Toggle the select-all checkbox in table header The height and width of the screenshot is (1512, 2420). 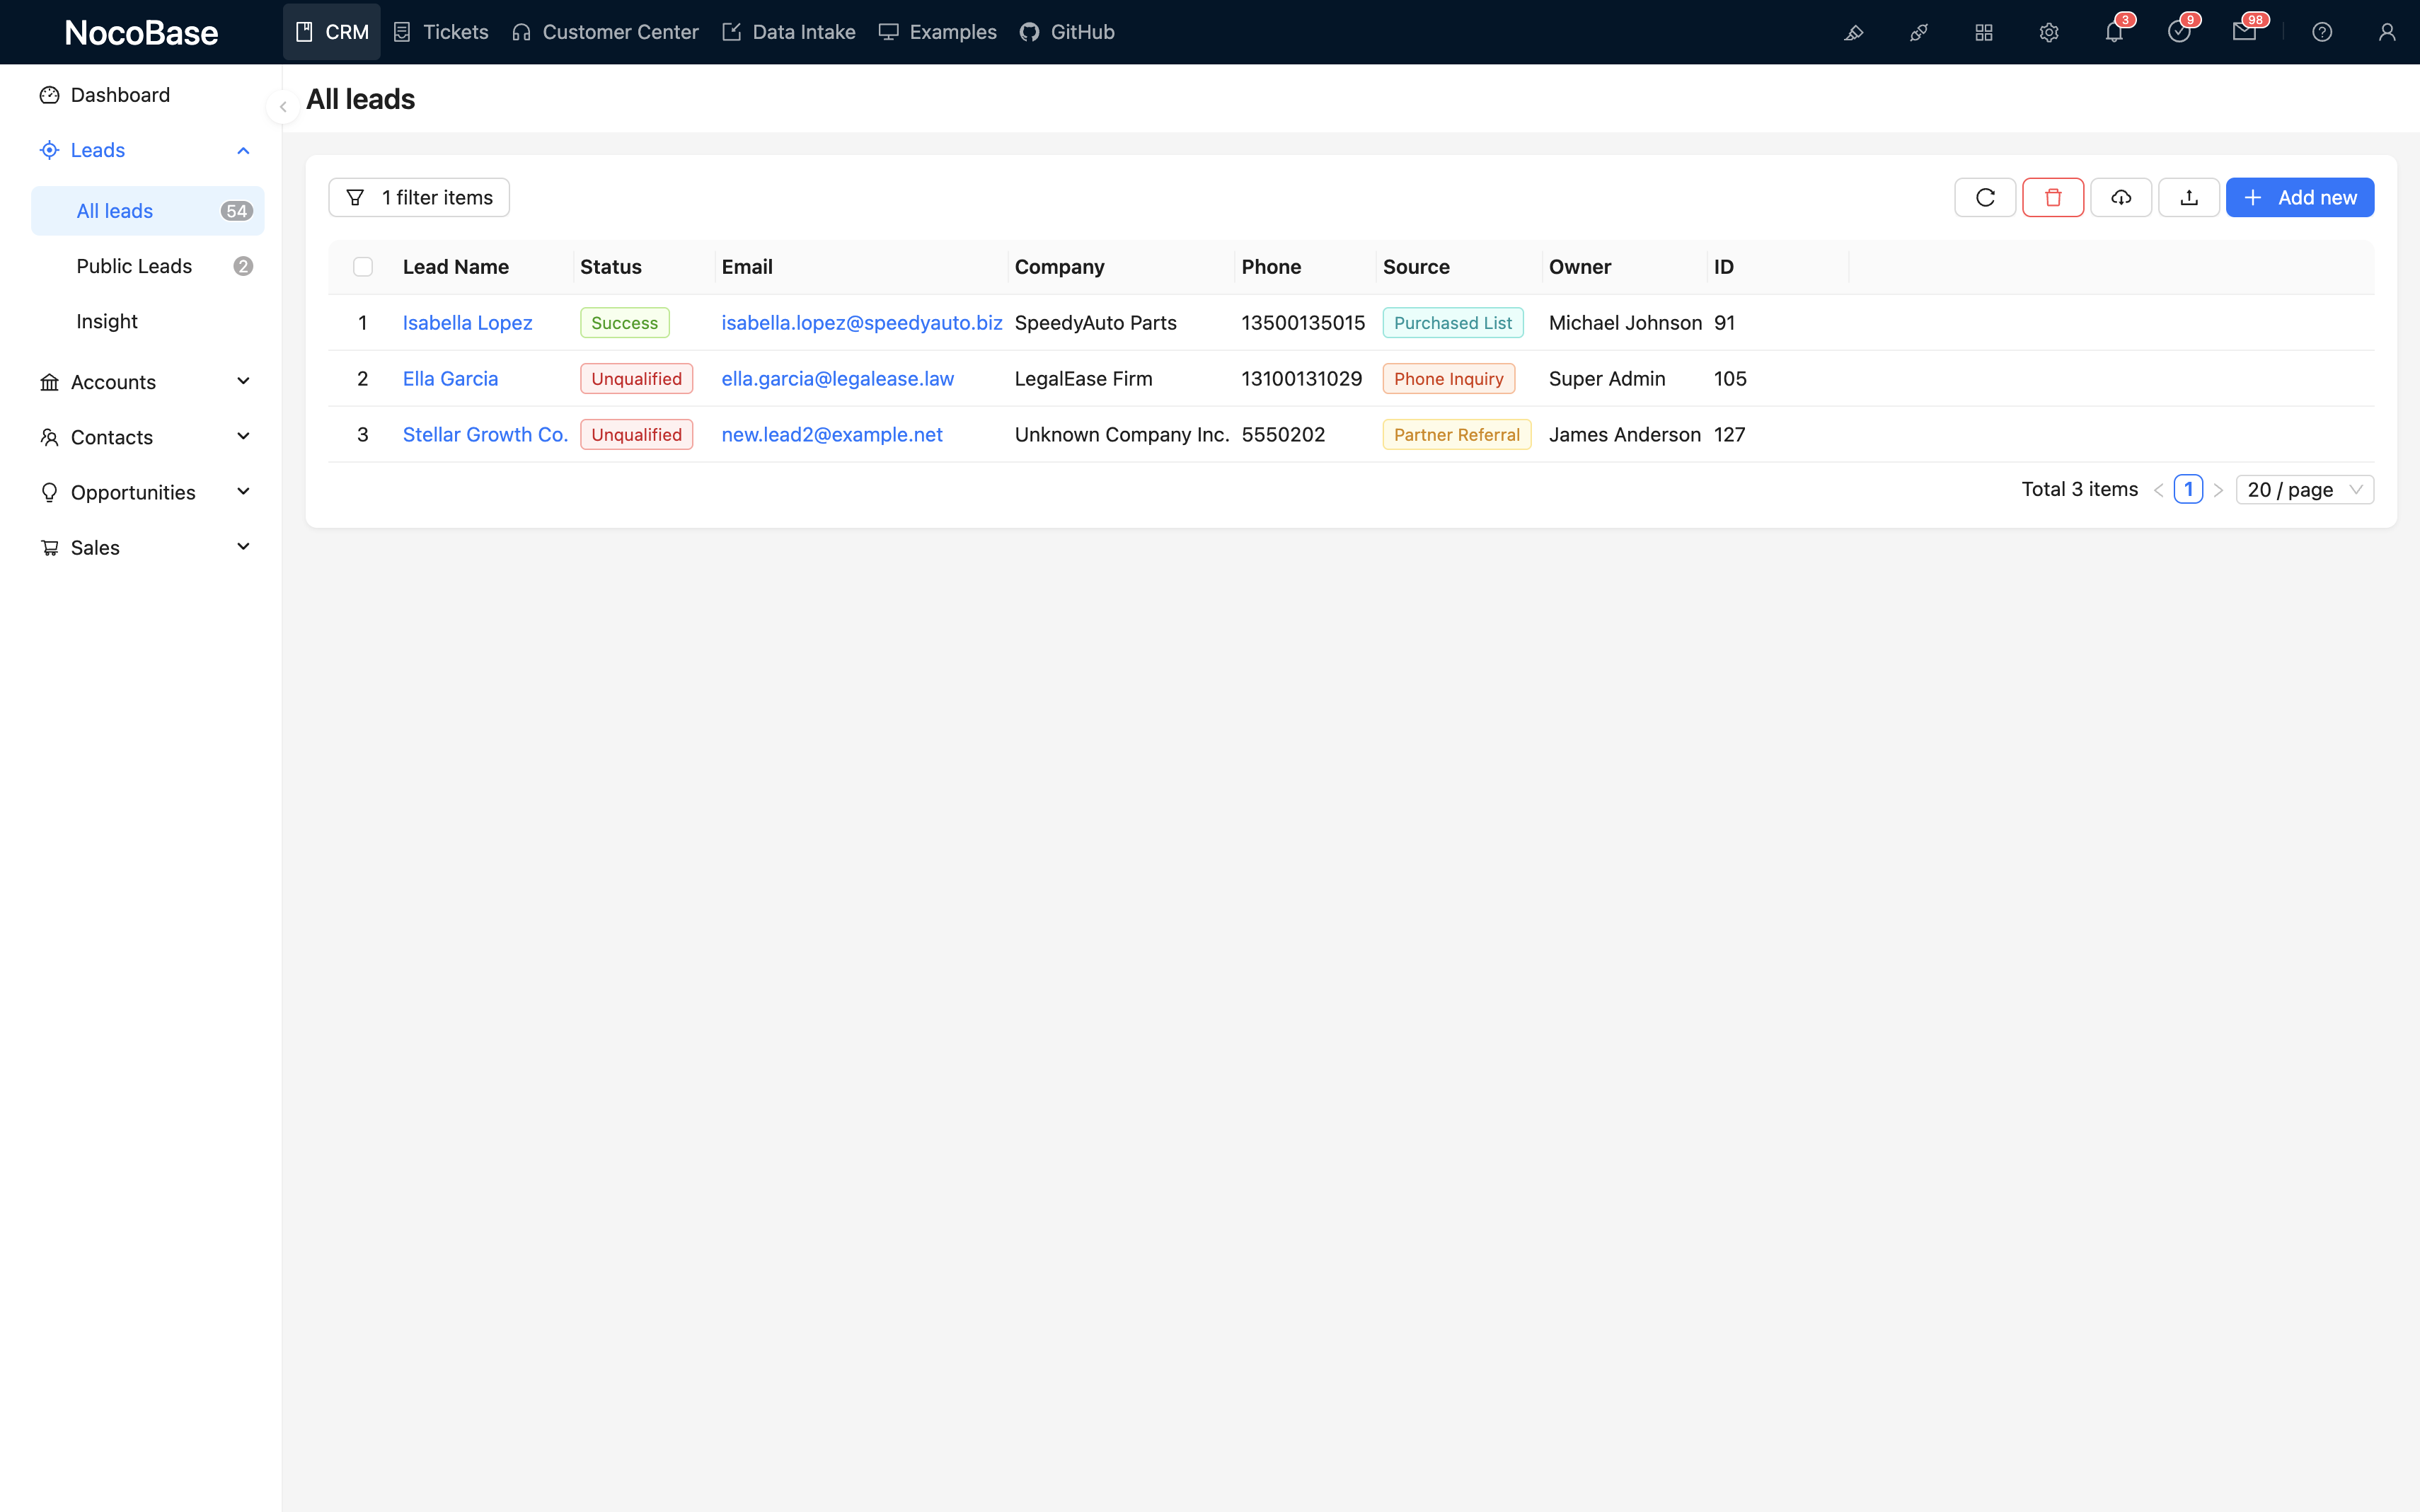point(363,267)
